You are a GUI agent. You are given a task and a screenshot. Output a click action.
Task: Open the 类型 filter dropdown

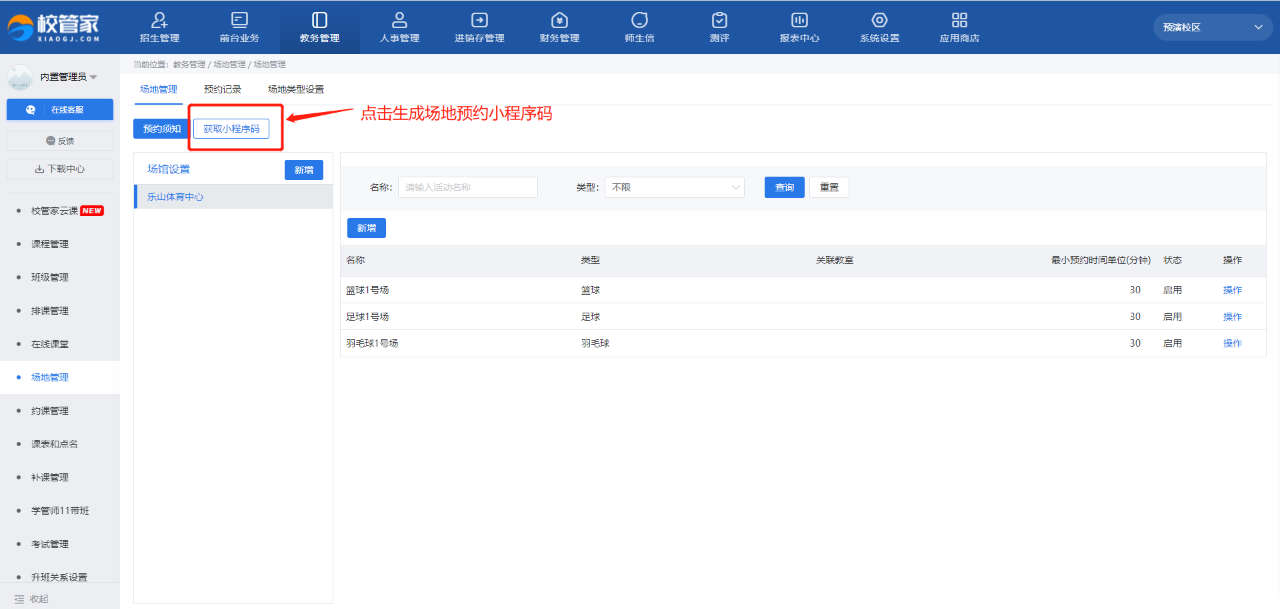pos(674,187)
